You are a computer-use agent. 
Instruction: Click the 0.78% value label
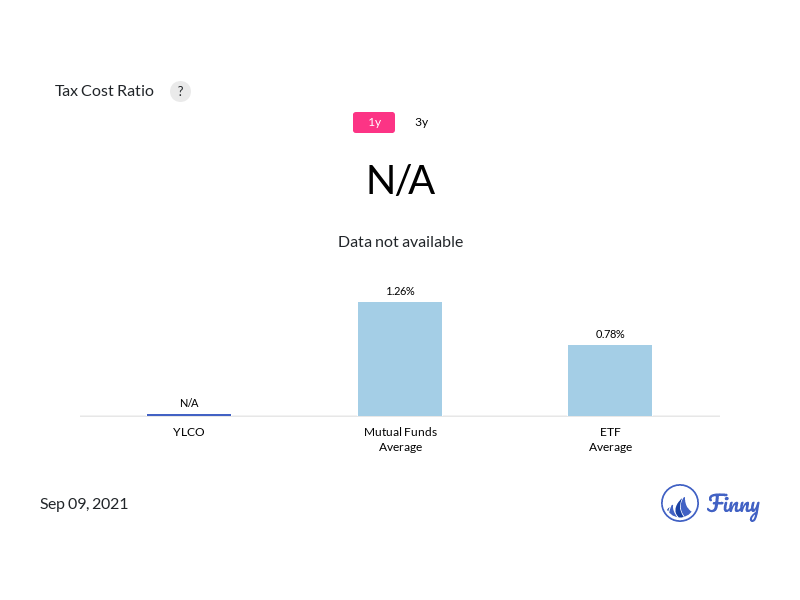tap(610, 334)
